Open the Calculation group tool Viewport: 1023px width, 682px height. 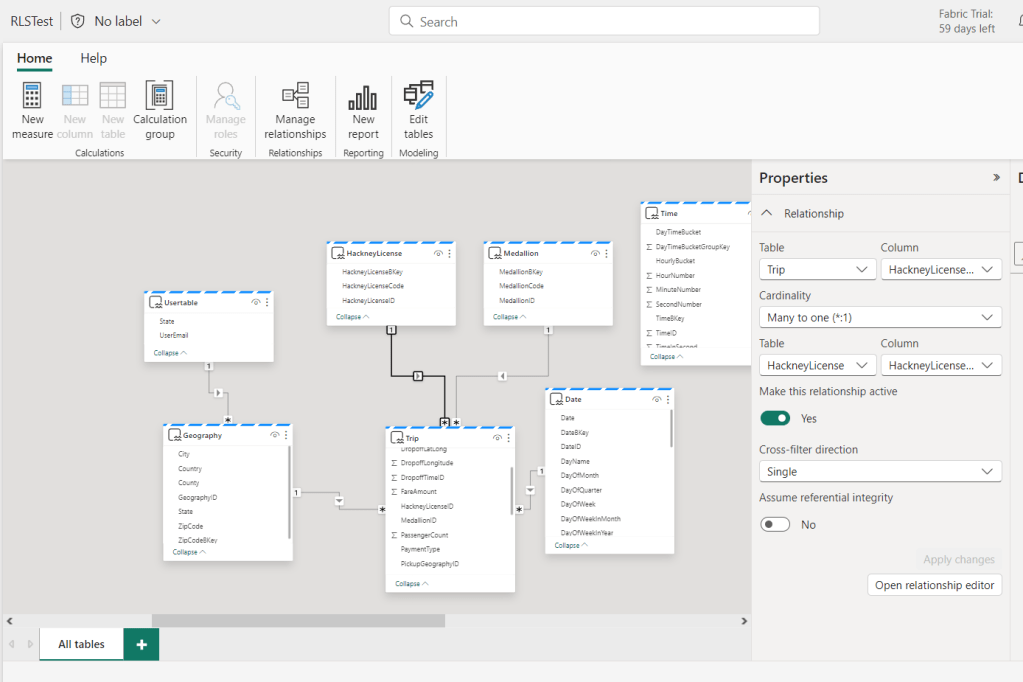[159, 97]
